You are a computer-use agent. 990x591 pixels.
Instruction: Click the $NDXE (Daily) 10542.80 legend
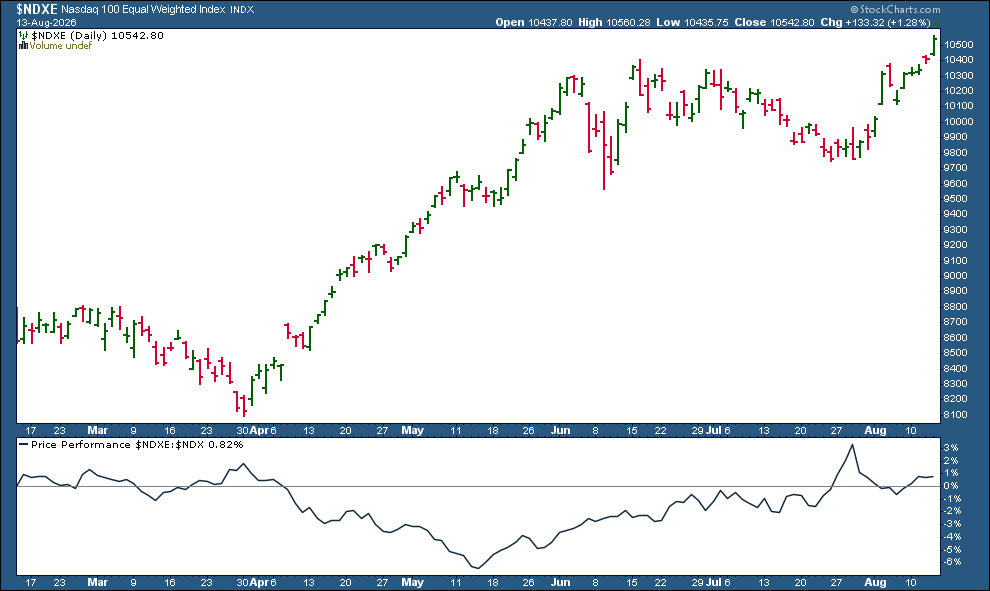(x=97, y=35)
